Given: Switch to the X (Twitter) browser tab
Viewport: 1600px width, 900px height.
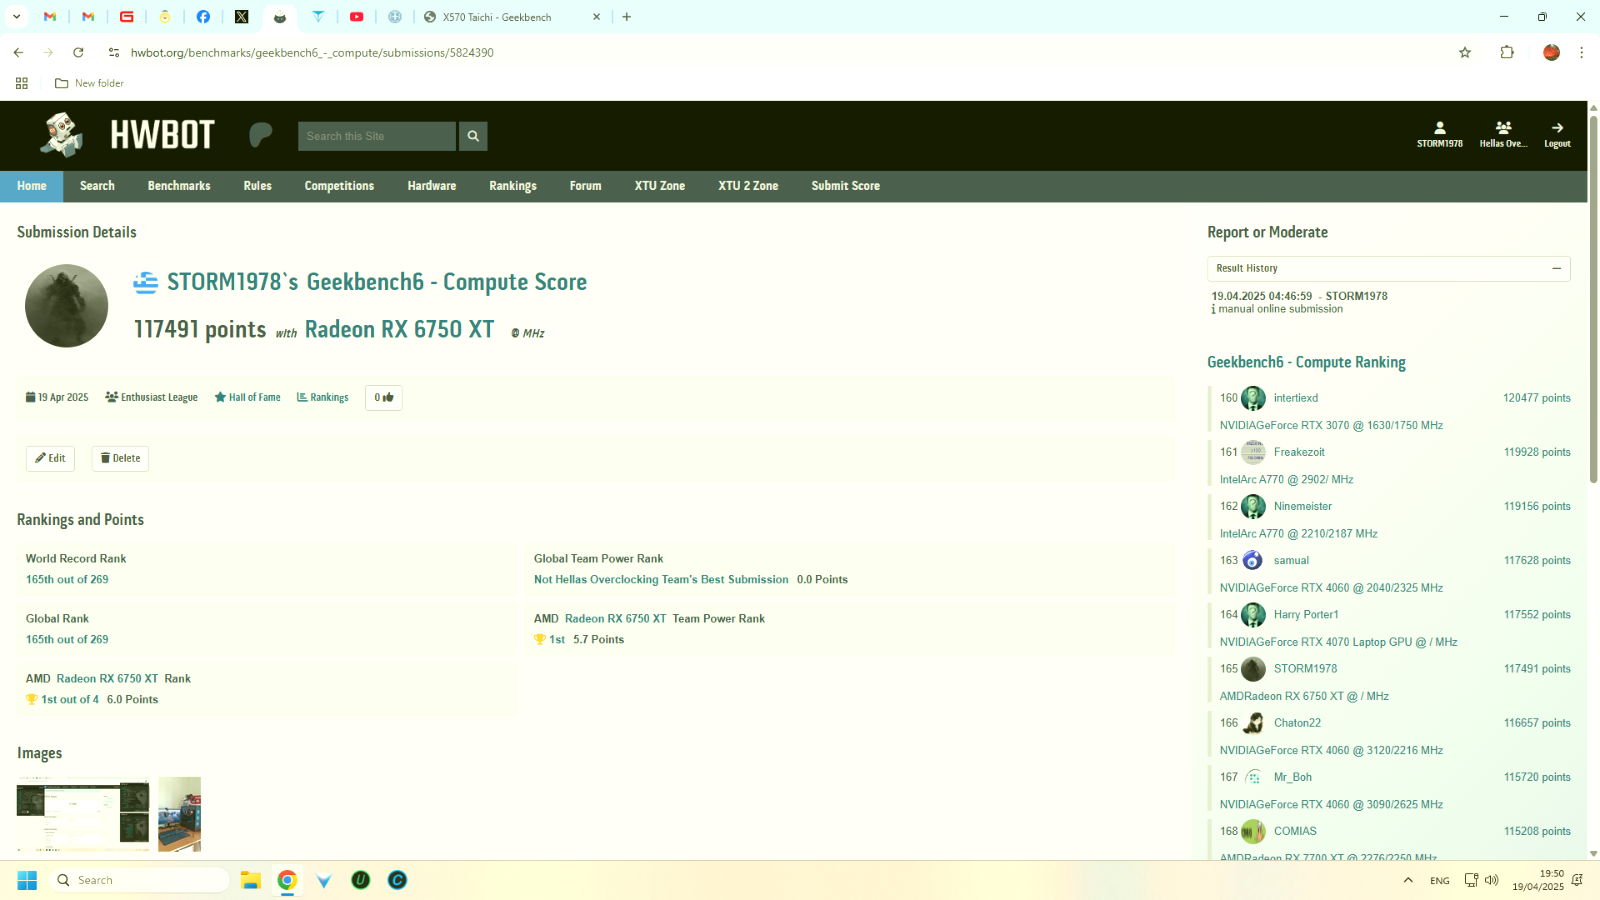Looking at the screenshot, I should [x=241, y=17].
